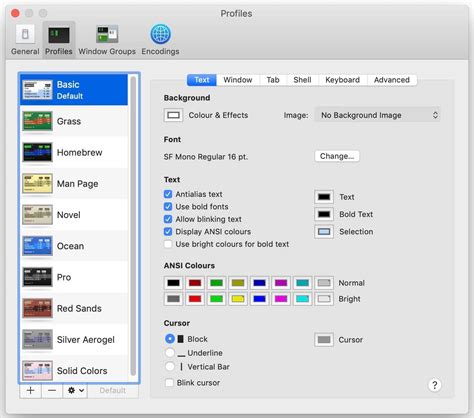Switch to the Window tab

pyautogui.click(x=238, y=80)
